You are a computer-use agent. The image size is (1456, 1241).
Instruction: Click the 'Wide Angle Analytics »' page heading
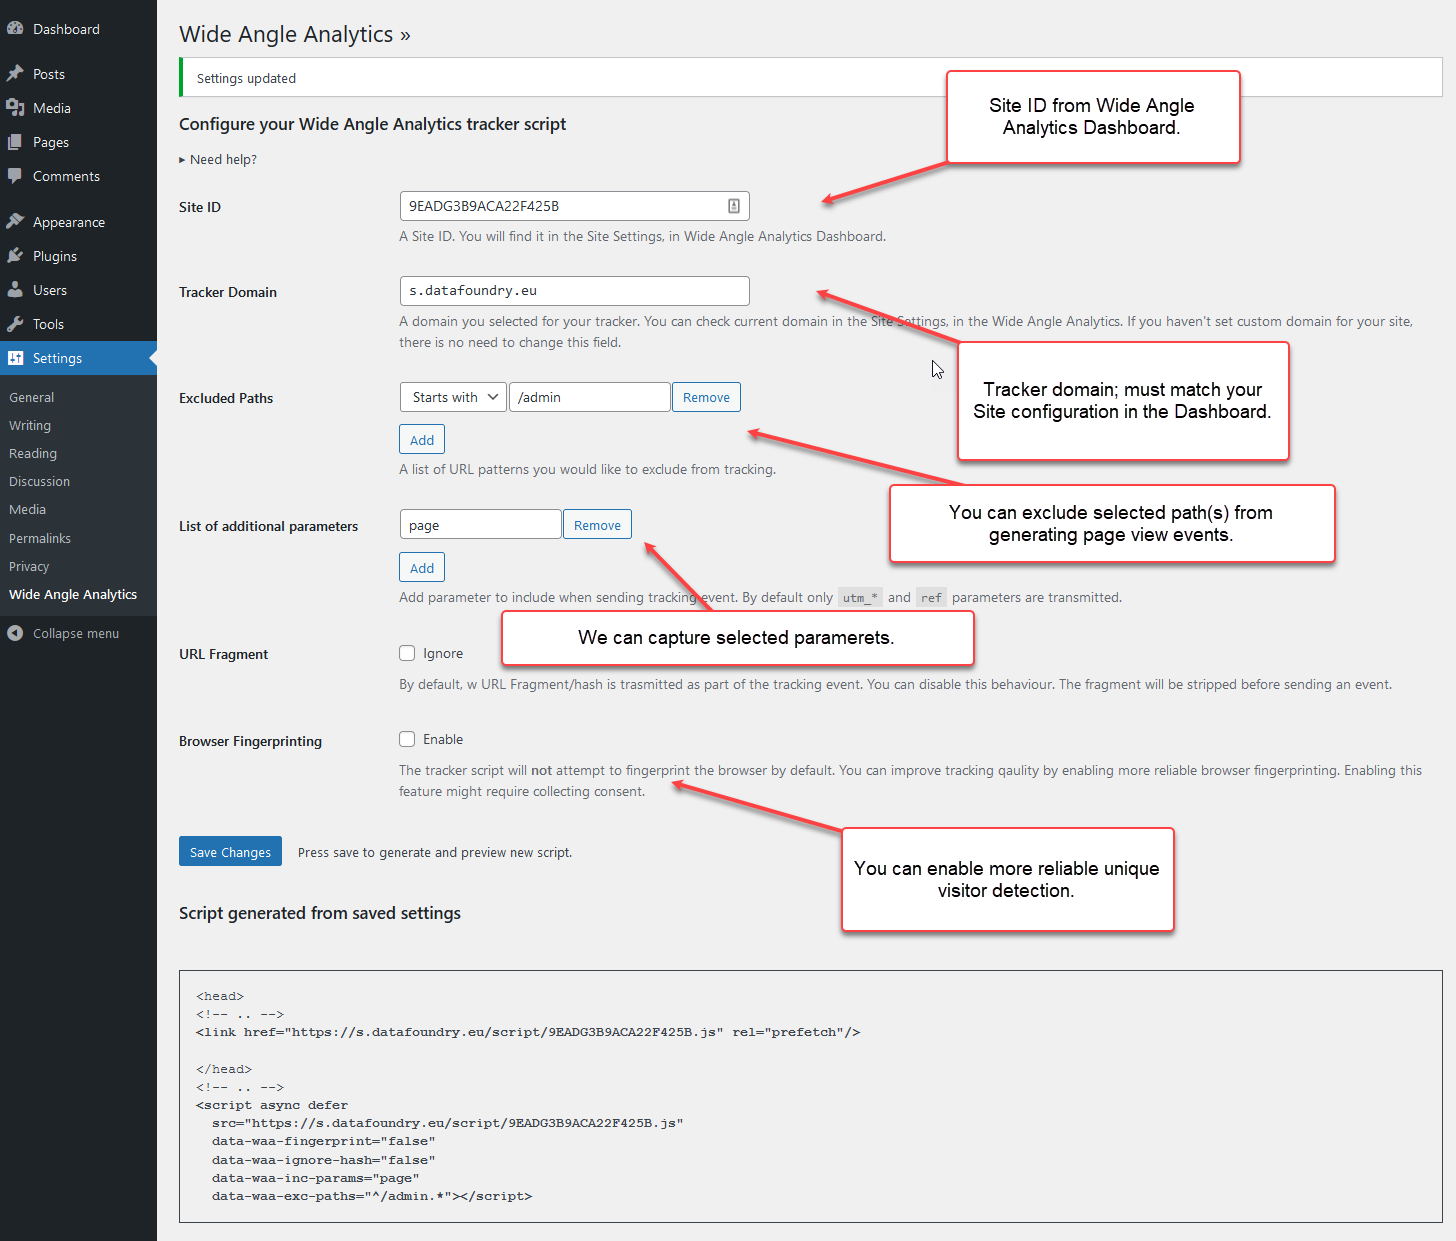pyautogui.click(x=295, y=34)
